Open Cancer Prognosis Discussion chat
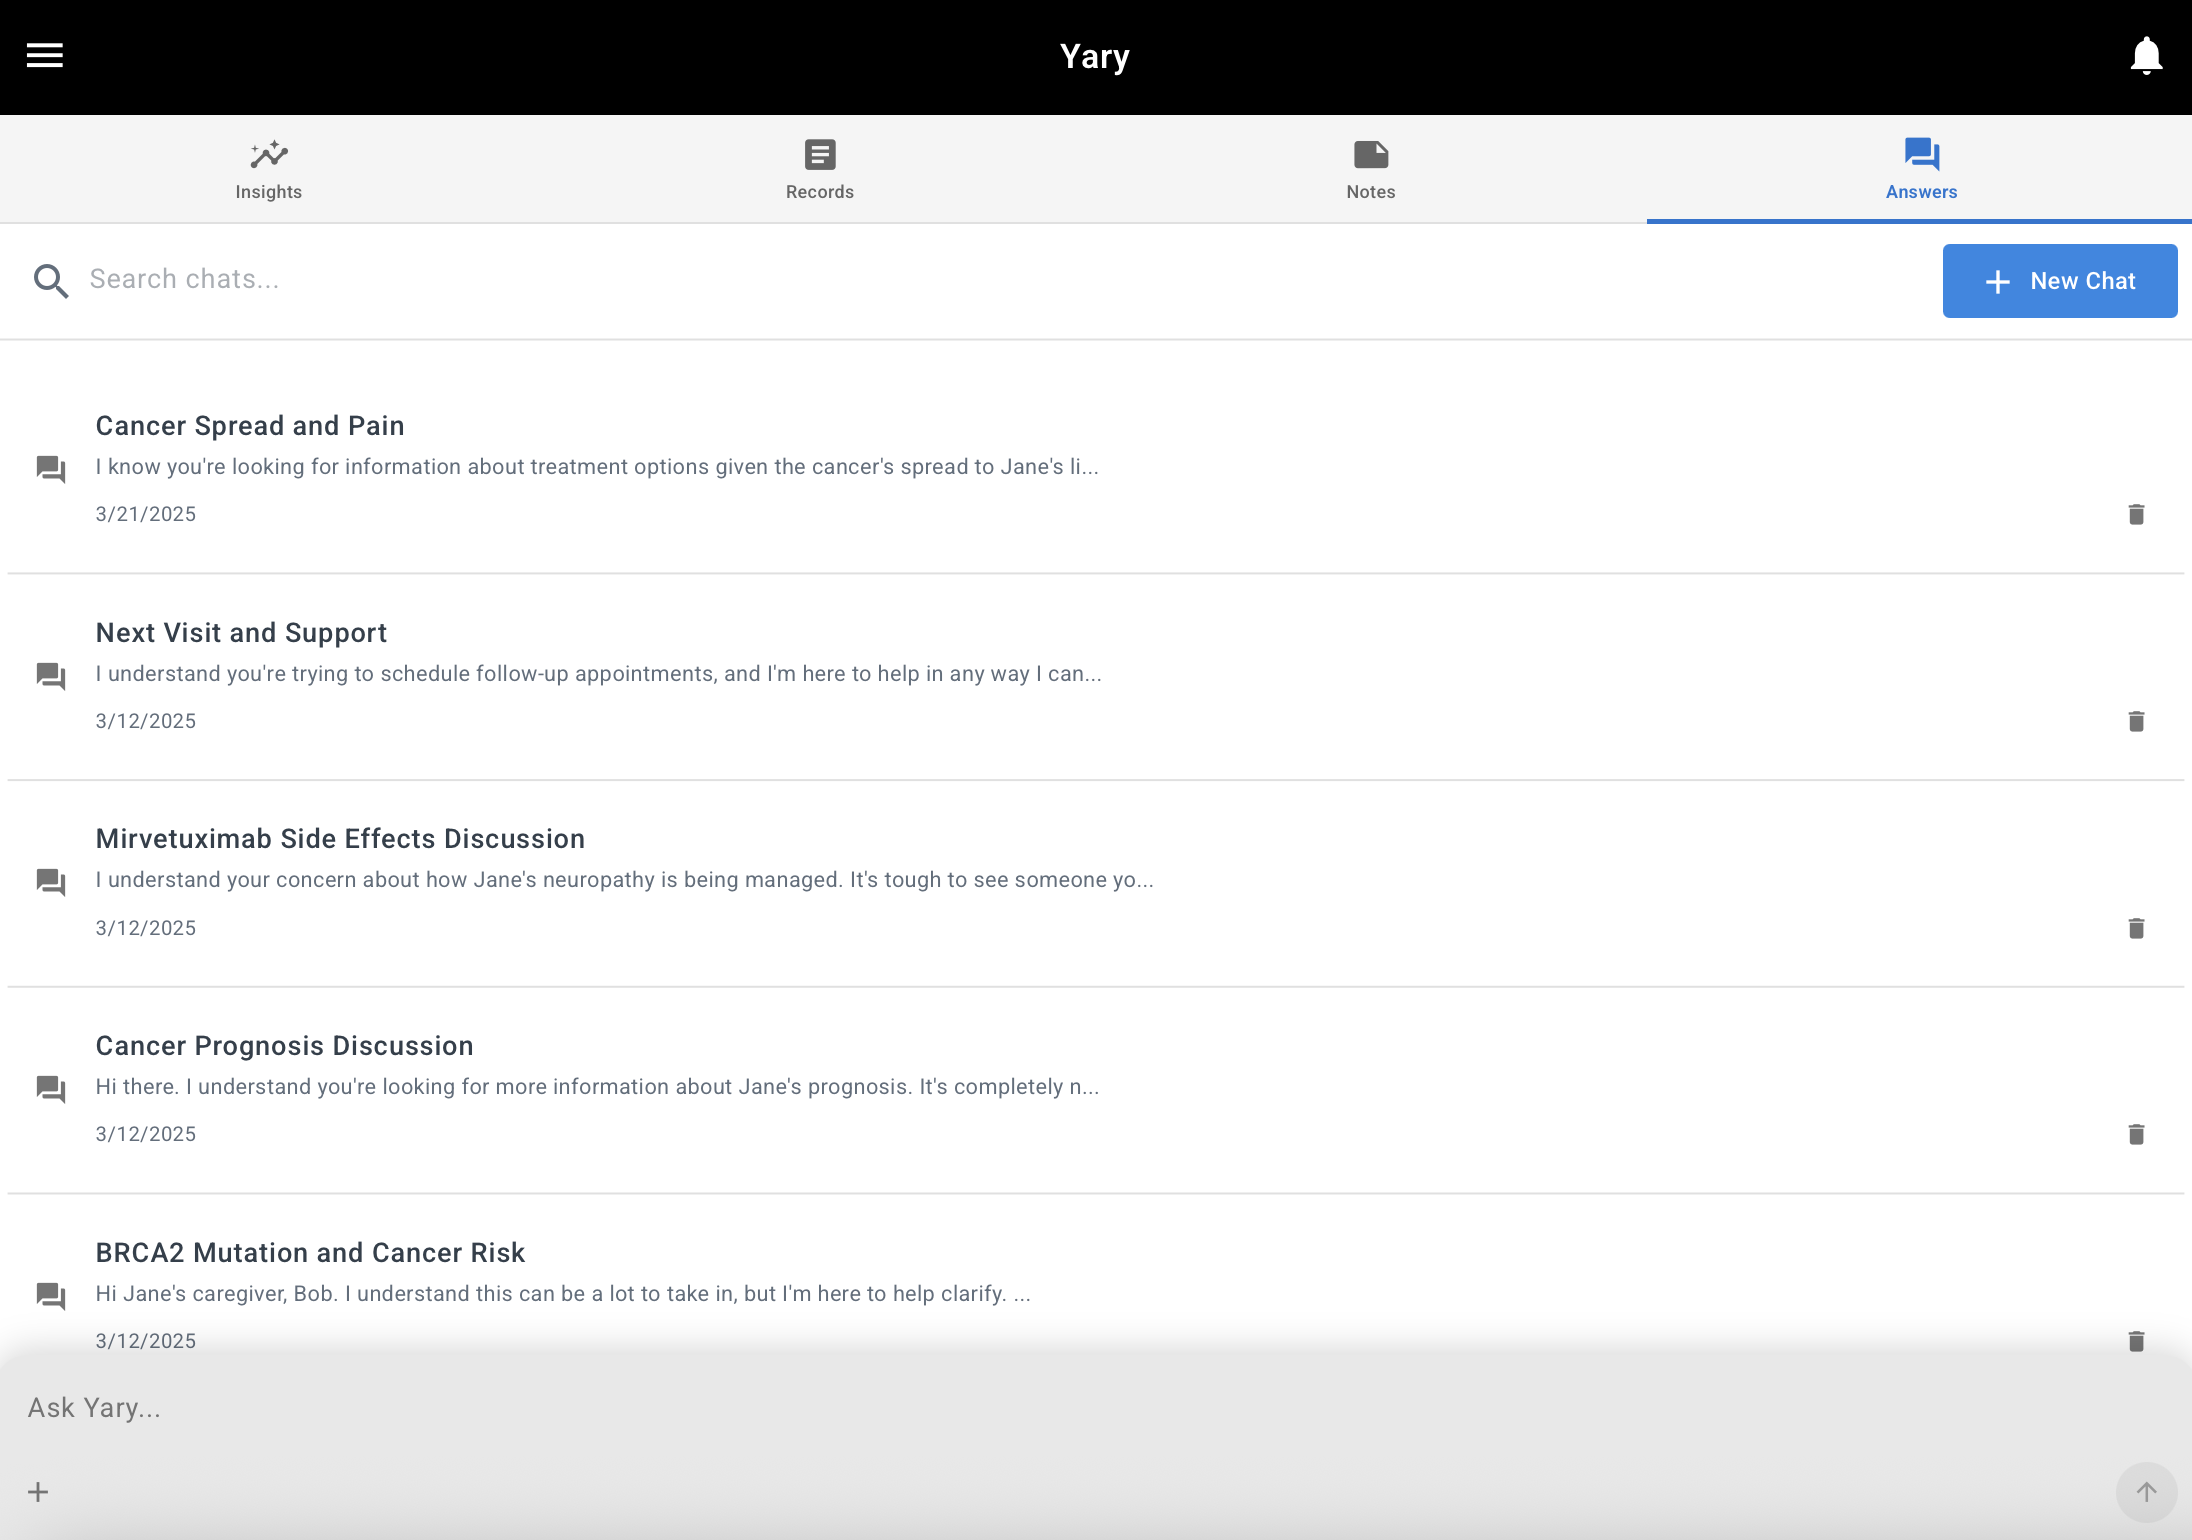 (1096, 1089)
